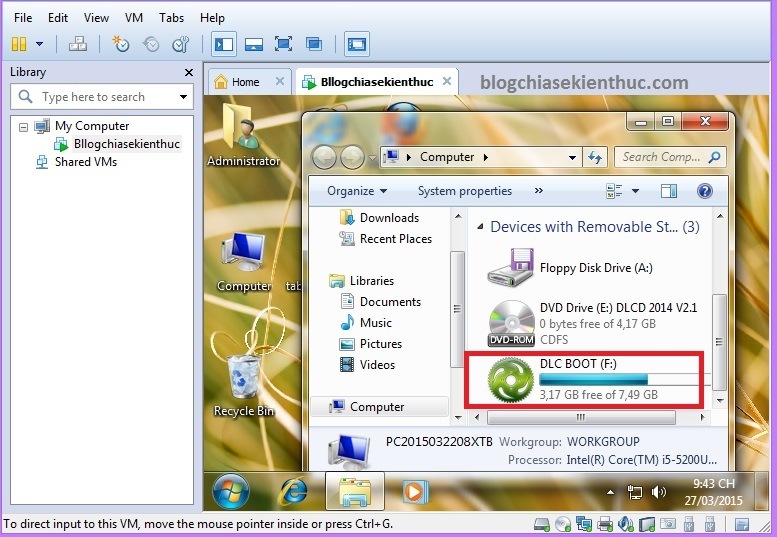Click the file list vertical scrollbar

pyautogui.click(x=719, y=341)
